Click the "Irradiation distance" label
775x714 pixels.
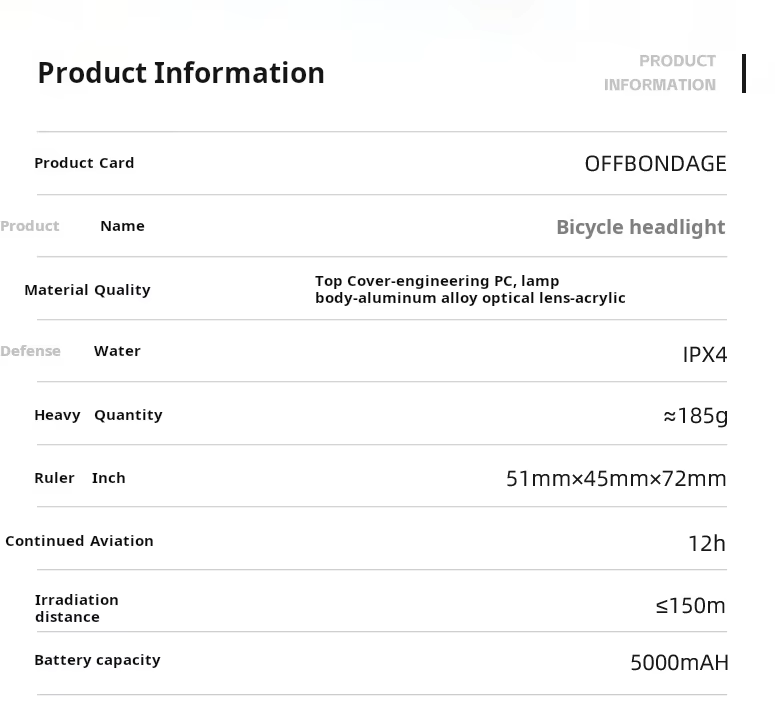tap(76, 608)
